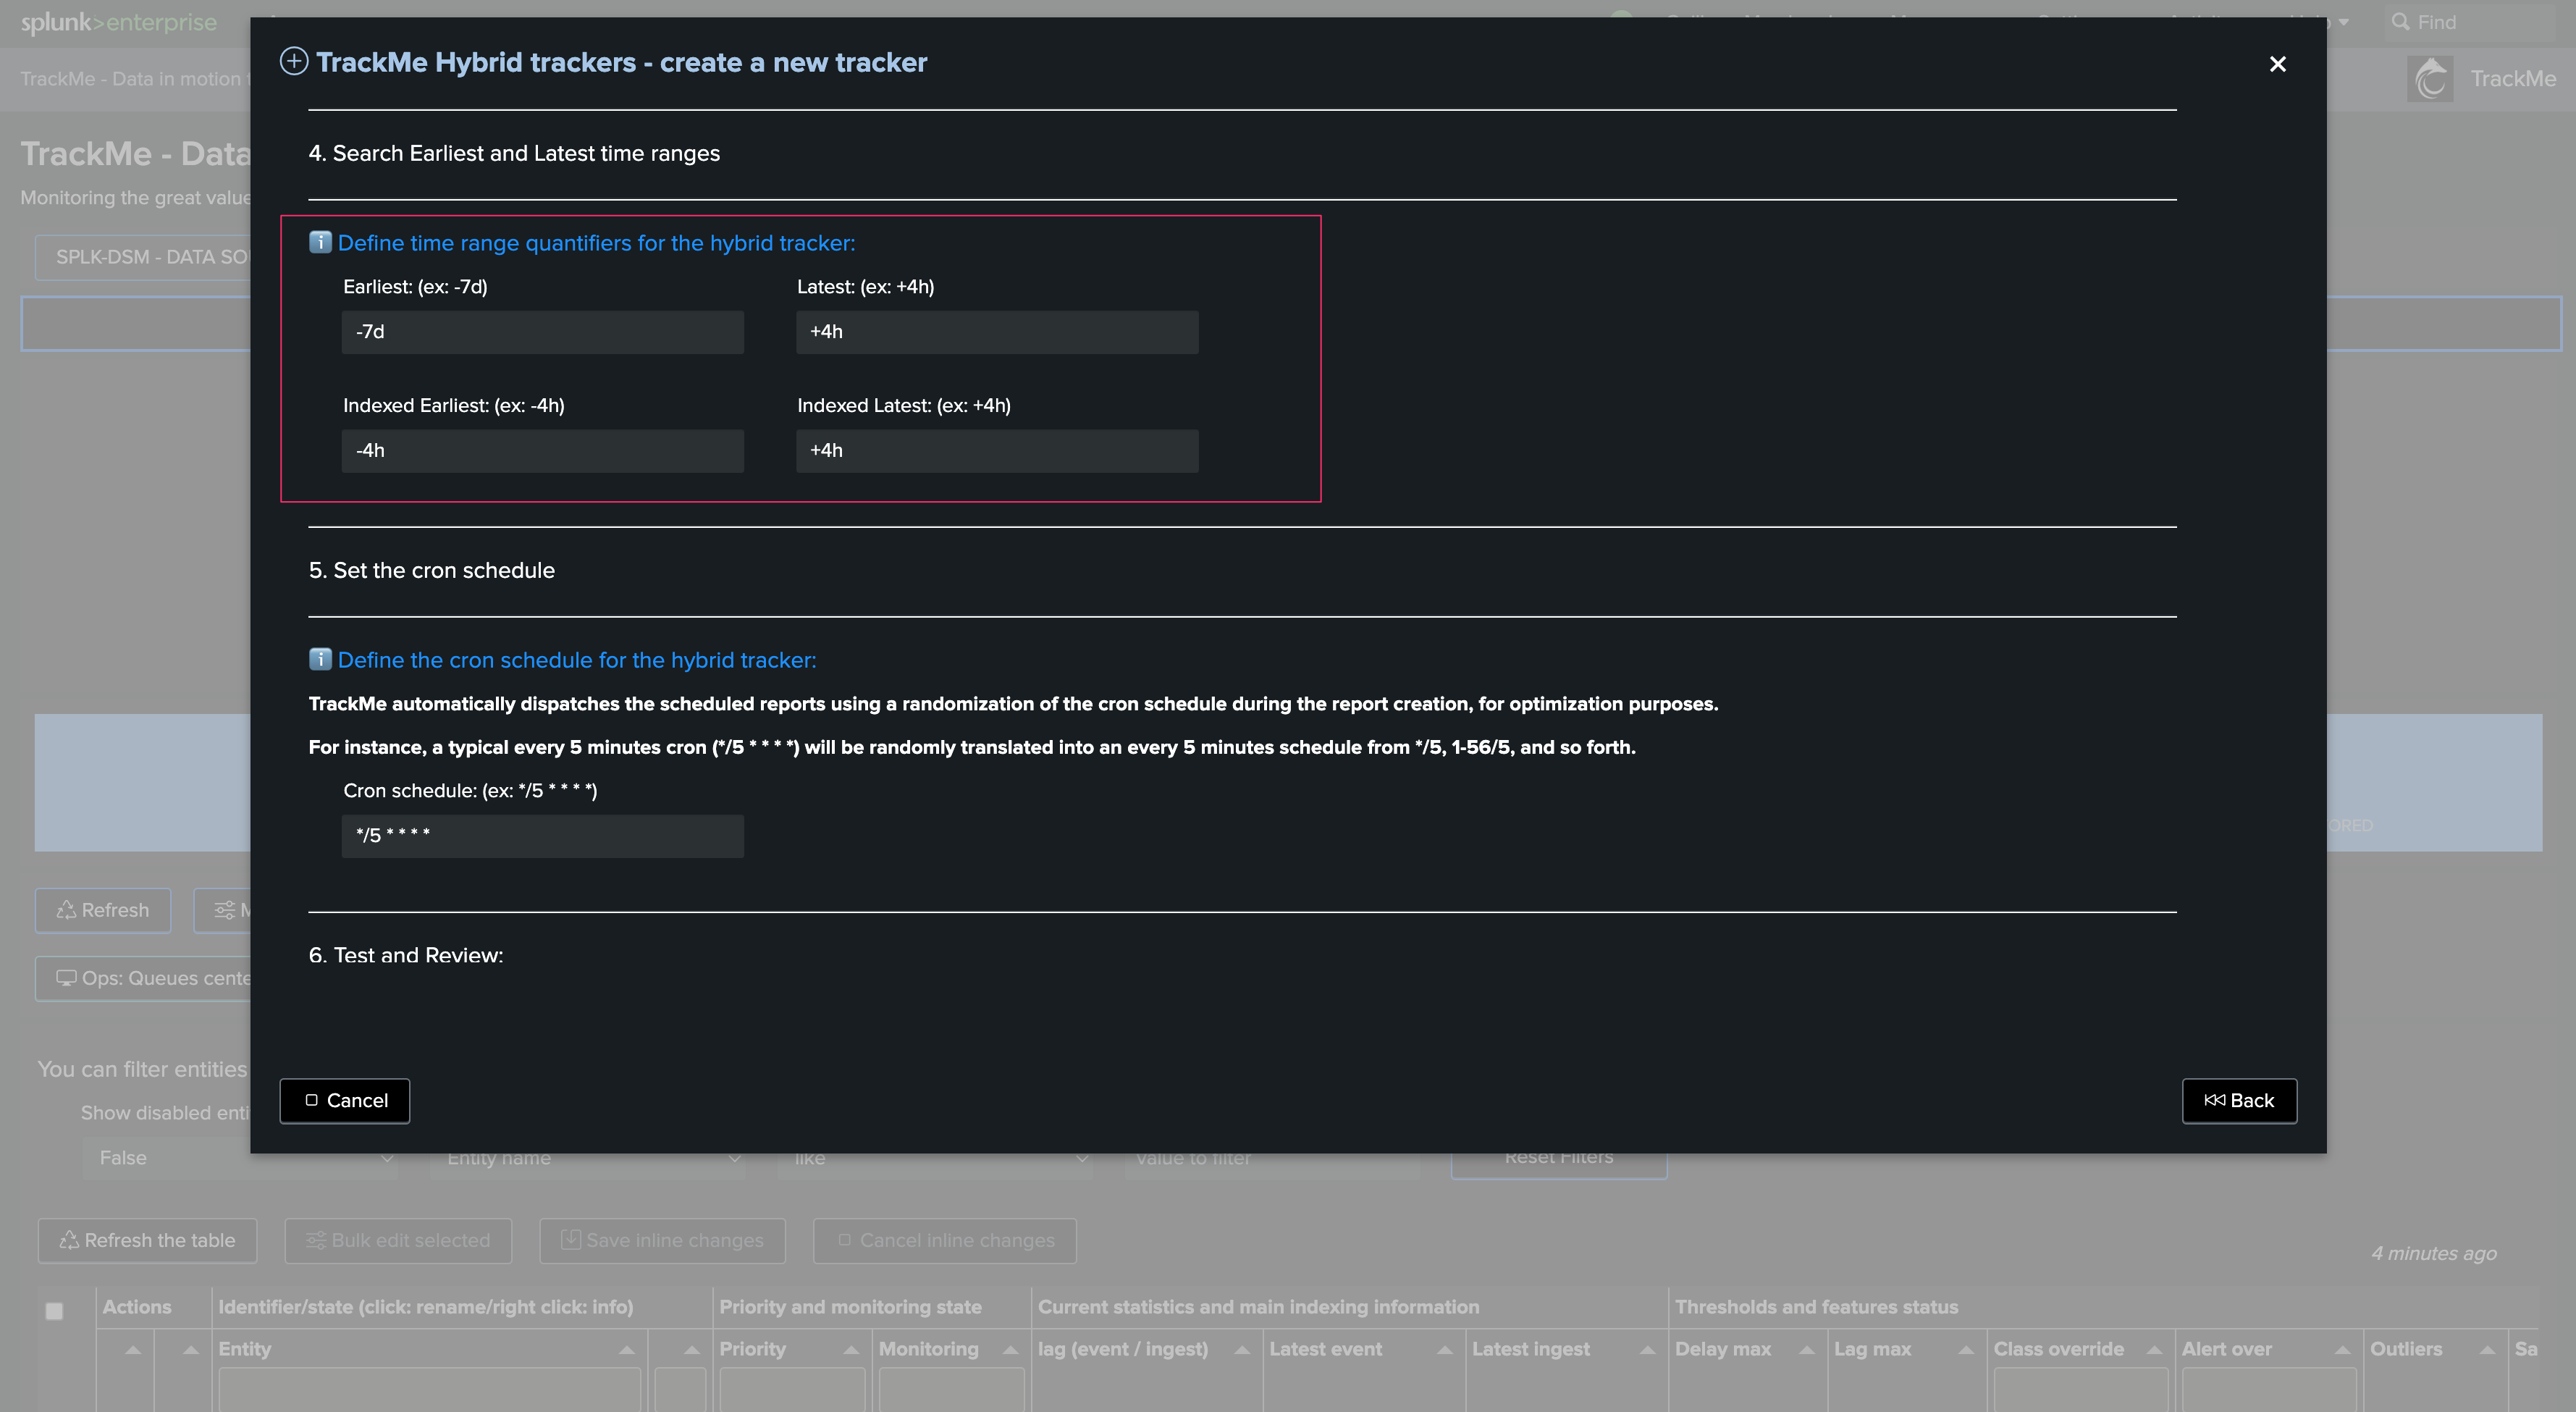Screen dimensions: 2576x1412
Task: Click the Refresh button in the background page
Action: [x=103, y=910]
